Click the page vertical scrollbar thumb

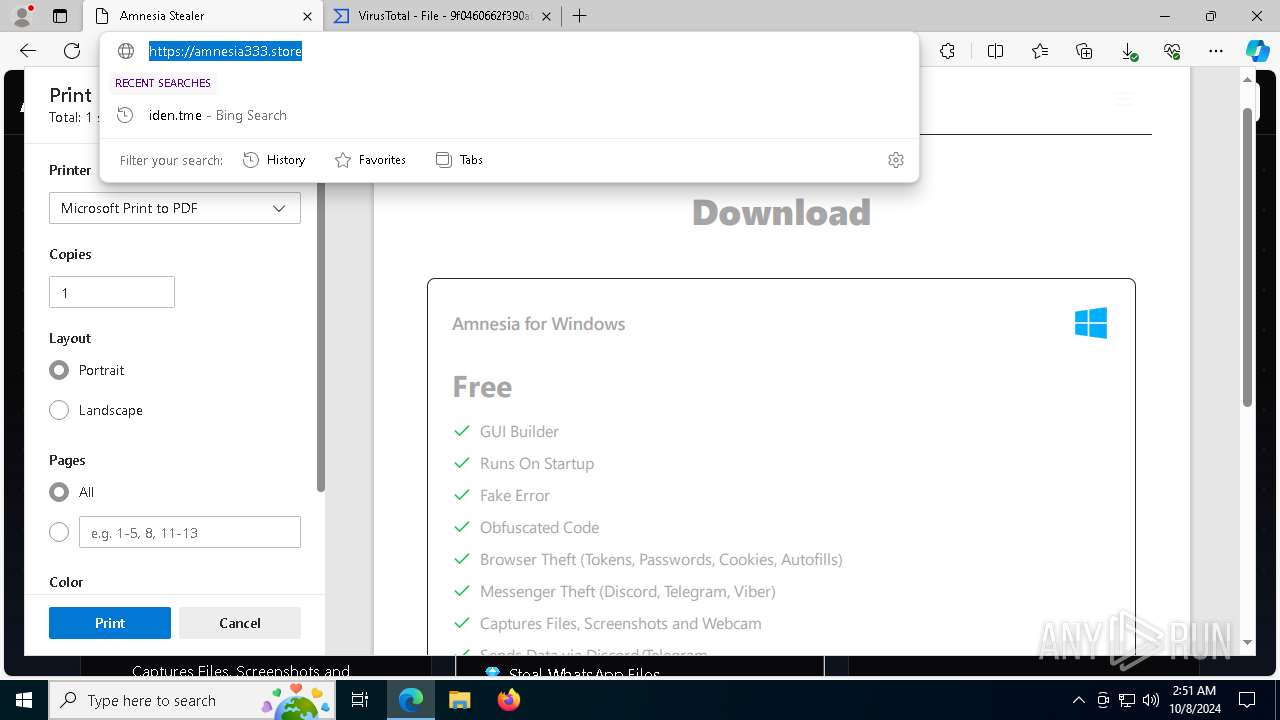pyautogui.click(x=1247, y=255)
